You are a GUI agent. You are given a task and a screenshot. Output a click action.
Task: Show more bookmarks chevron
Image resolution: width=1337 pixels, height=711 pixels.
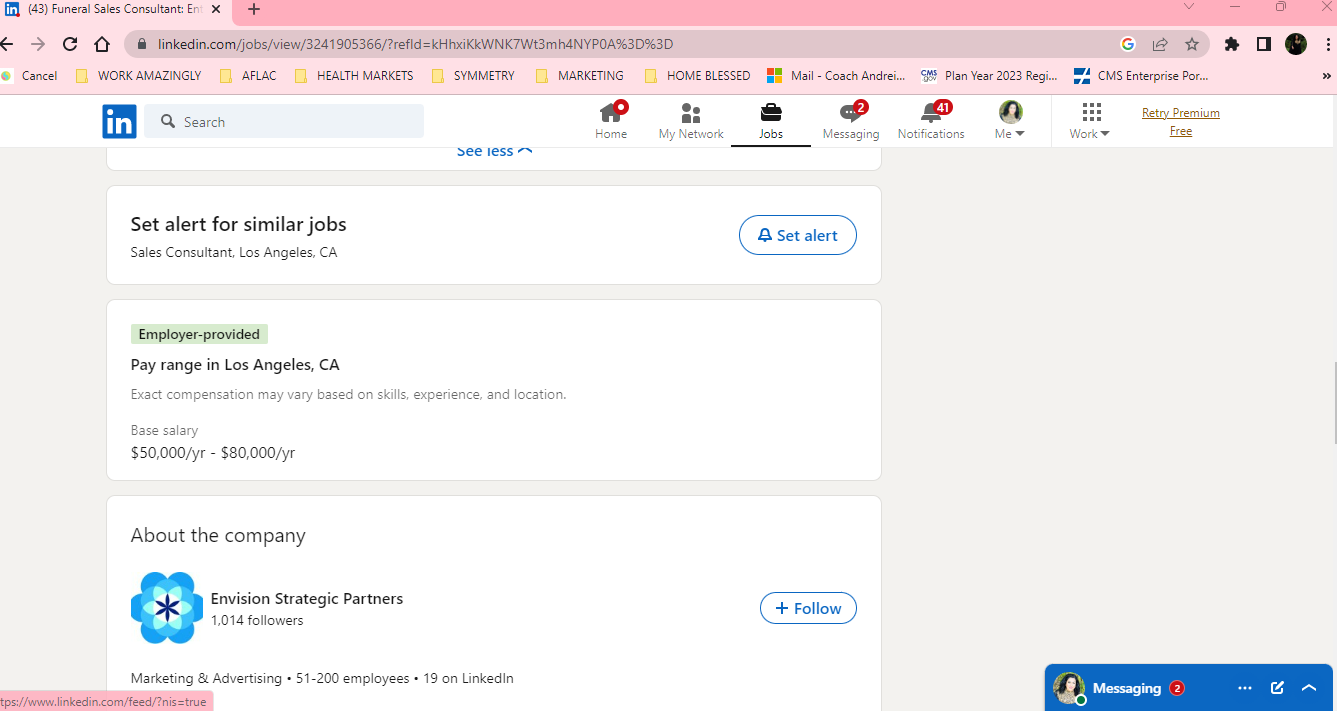pos(1327,75)
